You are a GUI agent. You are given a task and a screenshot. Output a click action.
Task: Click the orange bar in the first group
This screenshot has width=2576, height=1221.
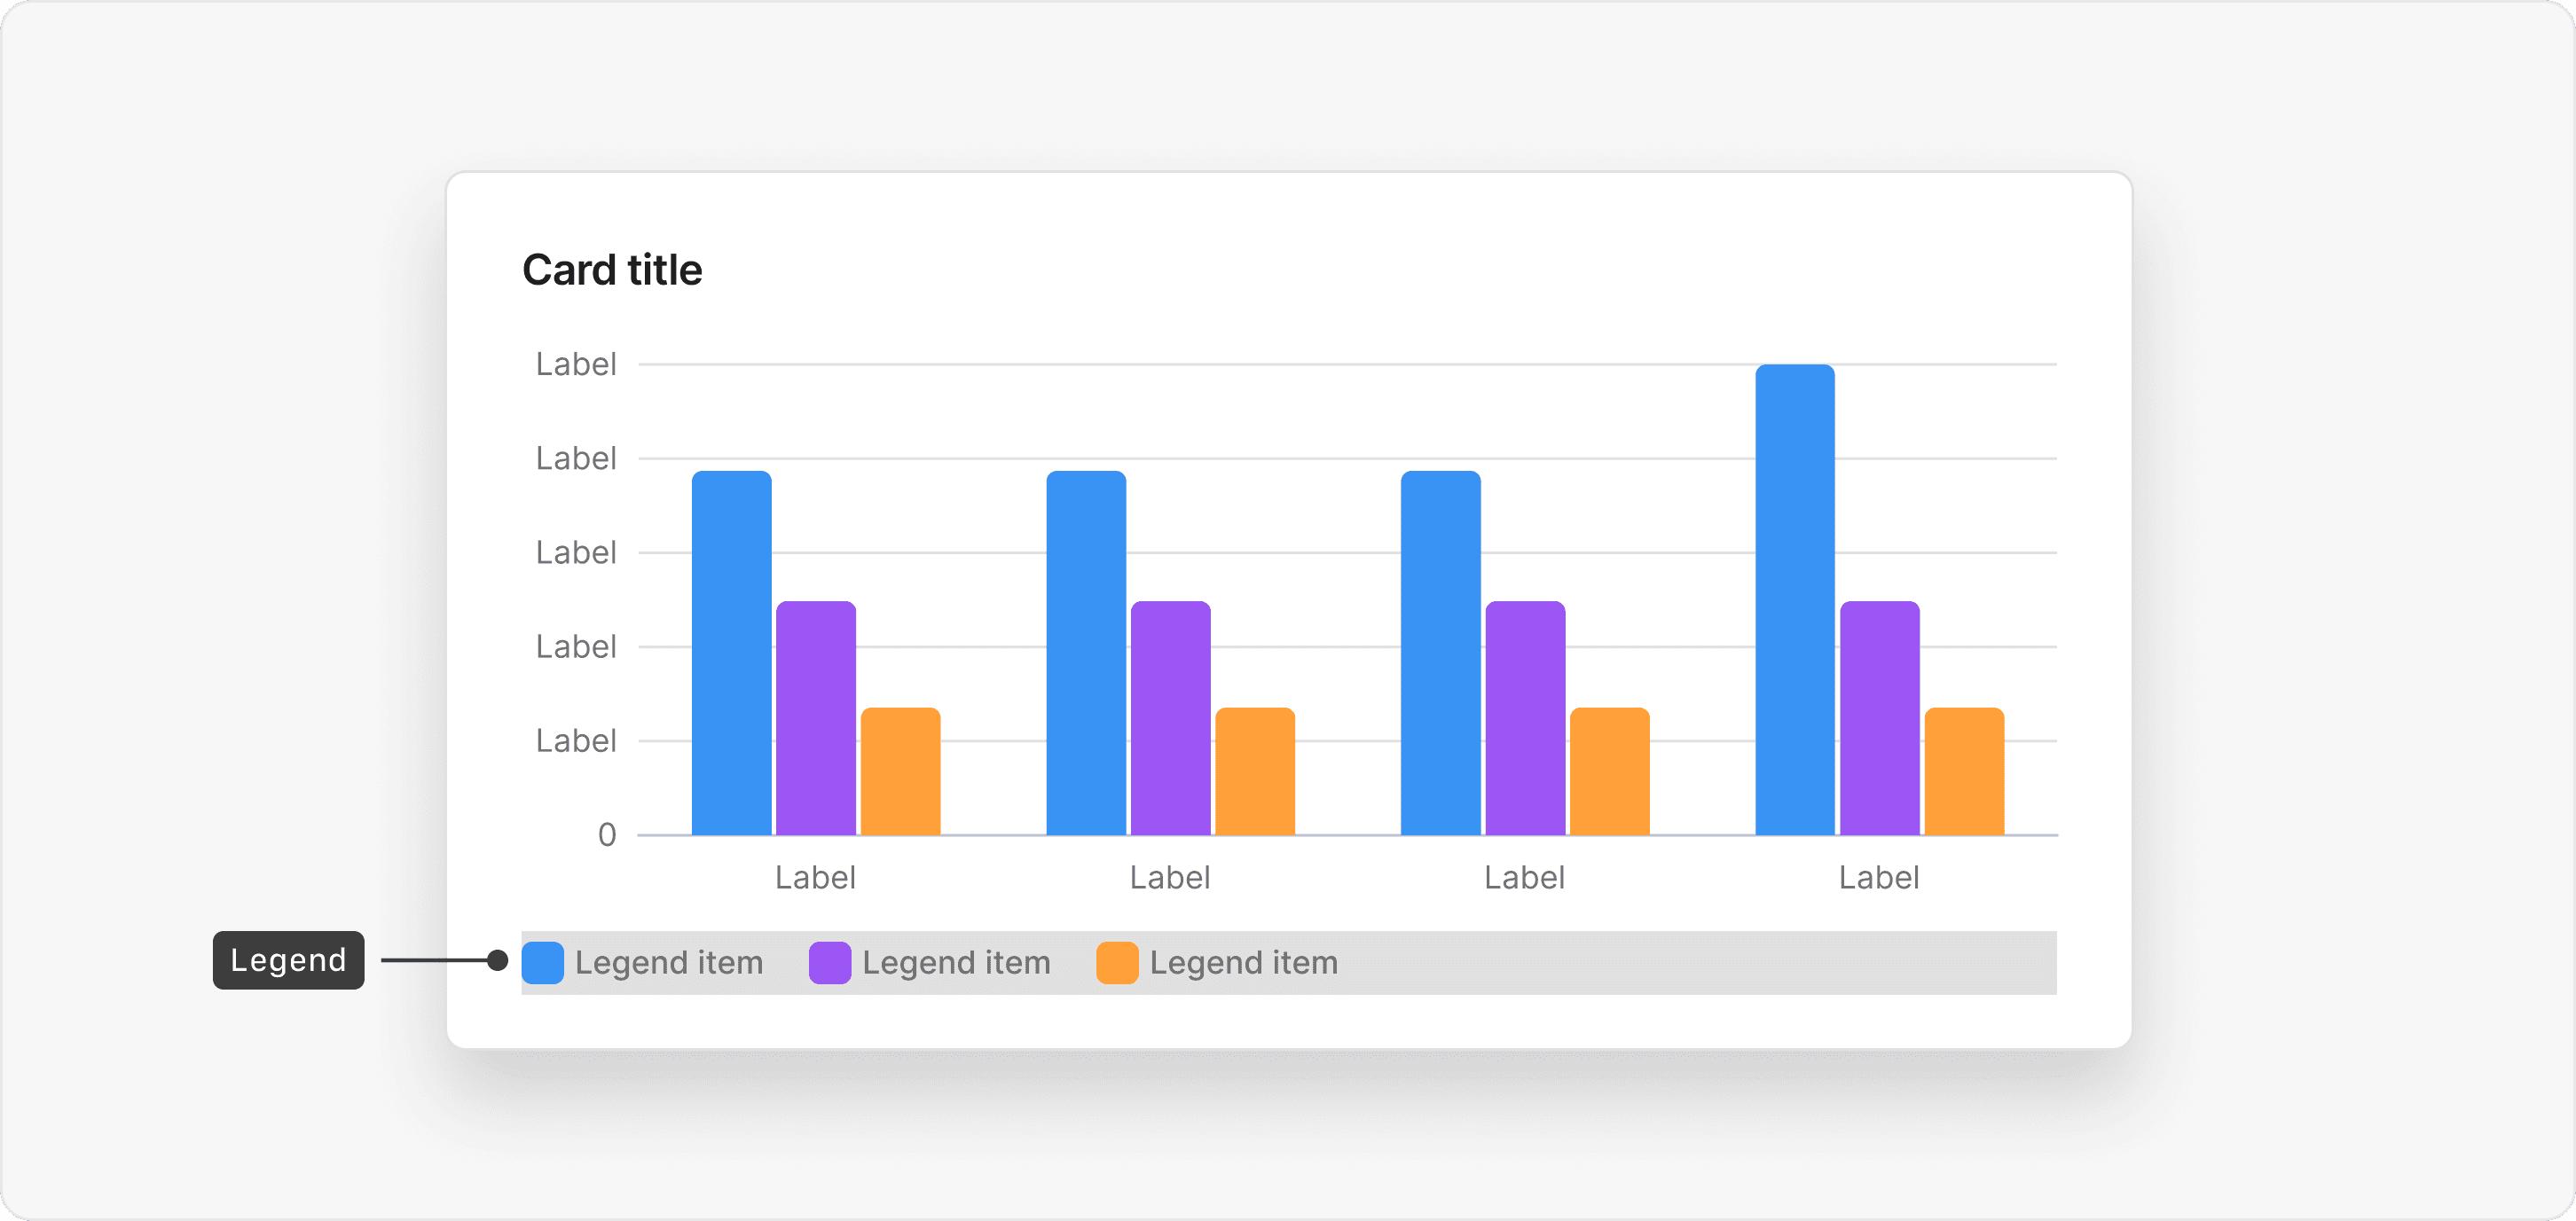pyautogui.click(x=900, y=770)
